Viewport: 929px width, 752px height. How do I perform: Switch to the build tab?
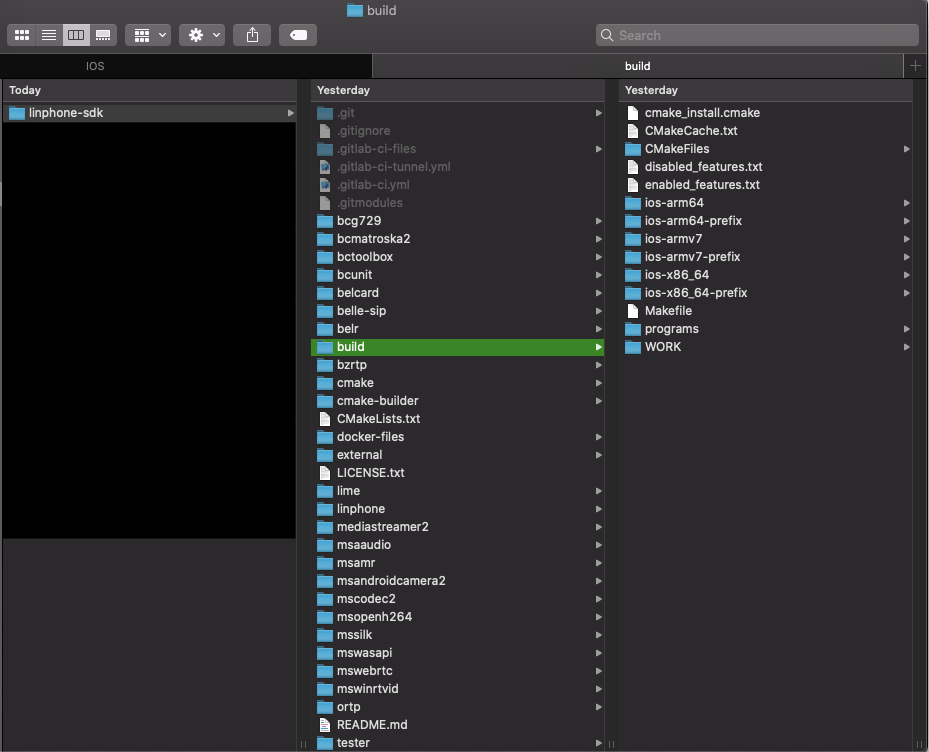pos(637,66)
